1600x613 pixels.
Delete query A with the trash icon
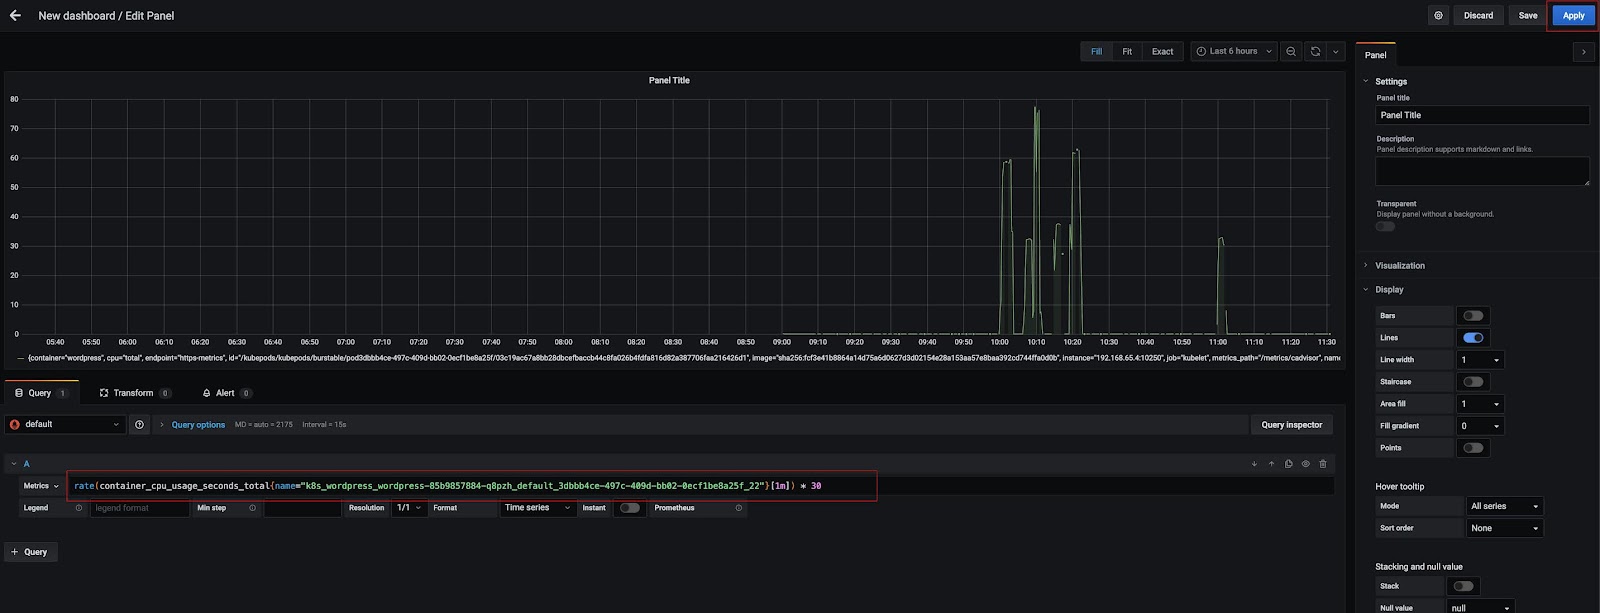(1323, 464)
